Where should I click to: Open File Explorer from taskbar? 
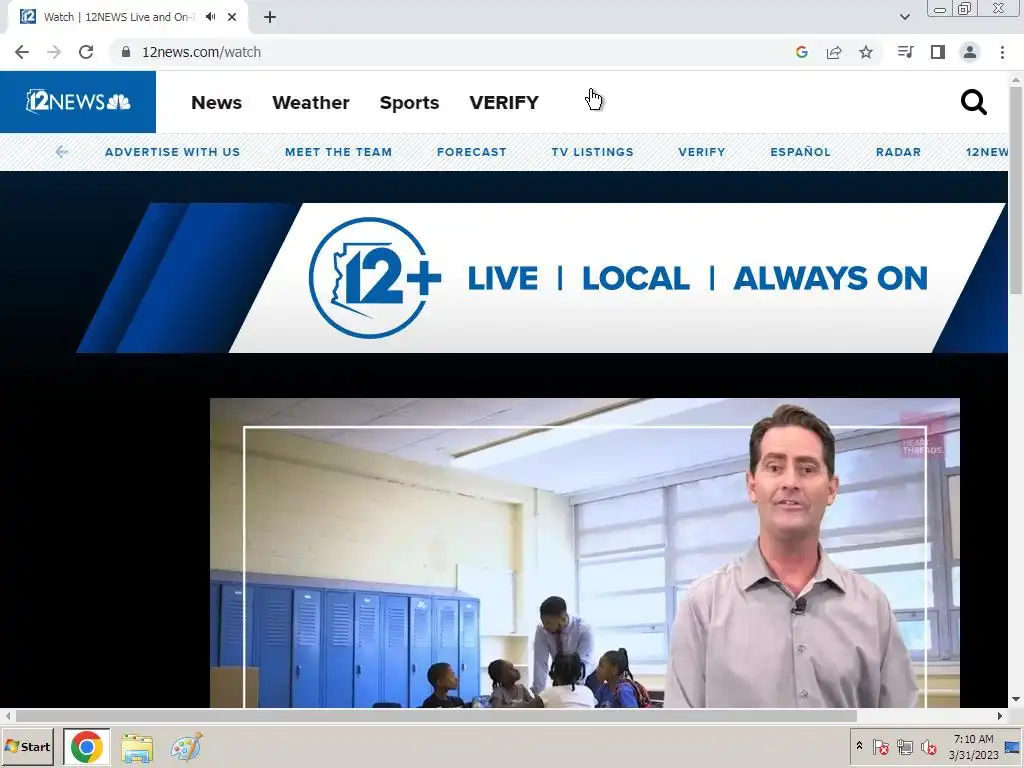[137, 748]
